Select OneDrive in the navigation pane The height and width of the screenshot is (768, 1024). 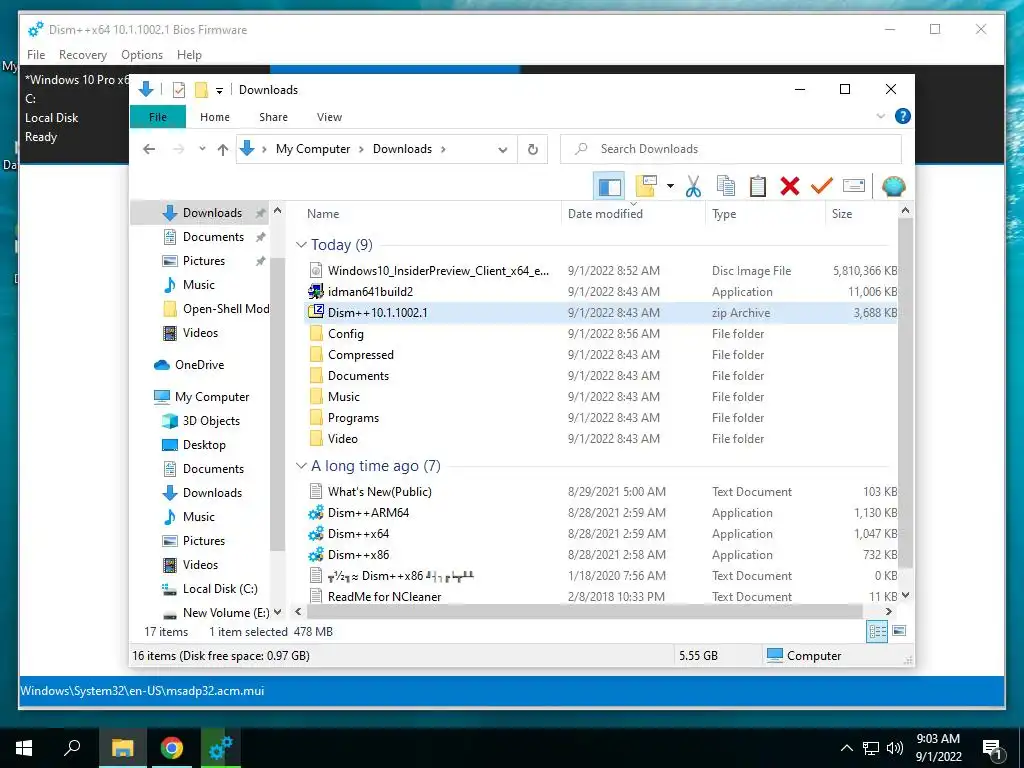pos(199,365)
